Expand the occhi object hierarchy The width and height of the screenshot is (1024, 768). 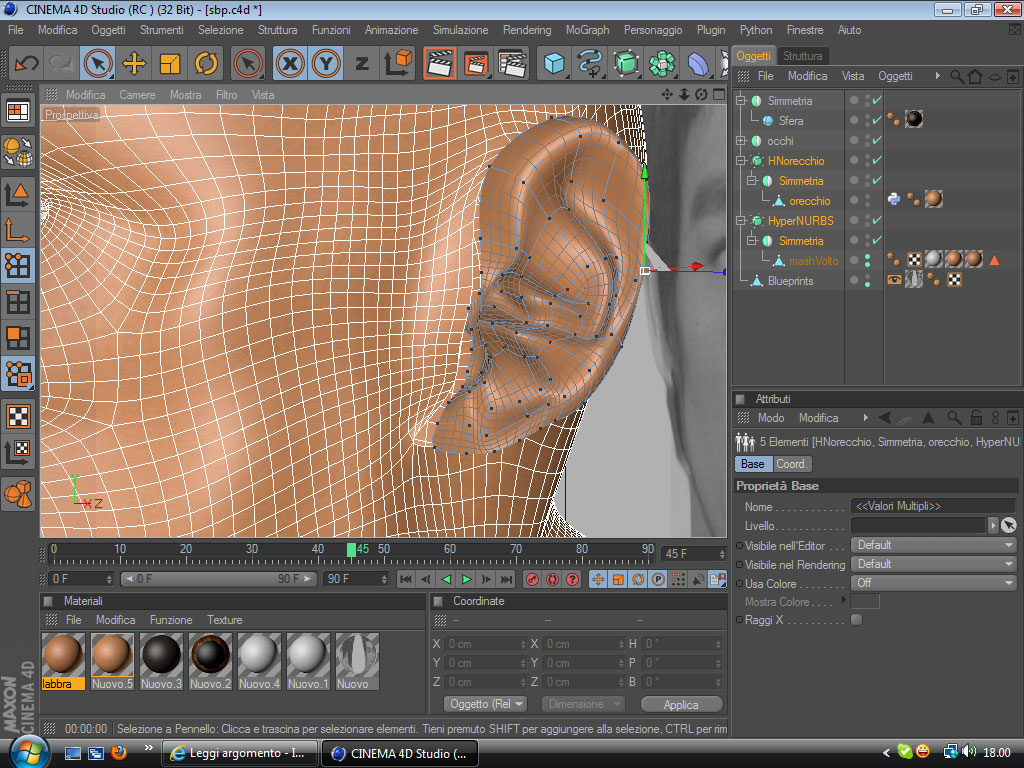pos(741,140)
